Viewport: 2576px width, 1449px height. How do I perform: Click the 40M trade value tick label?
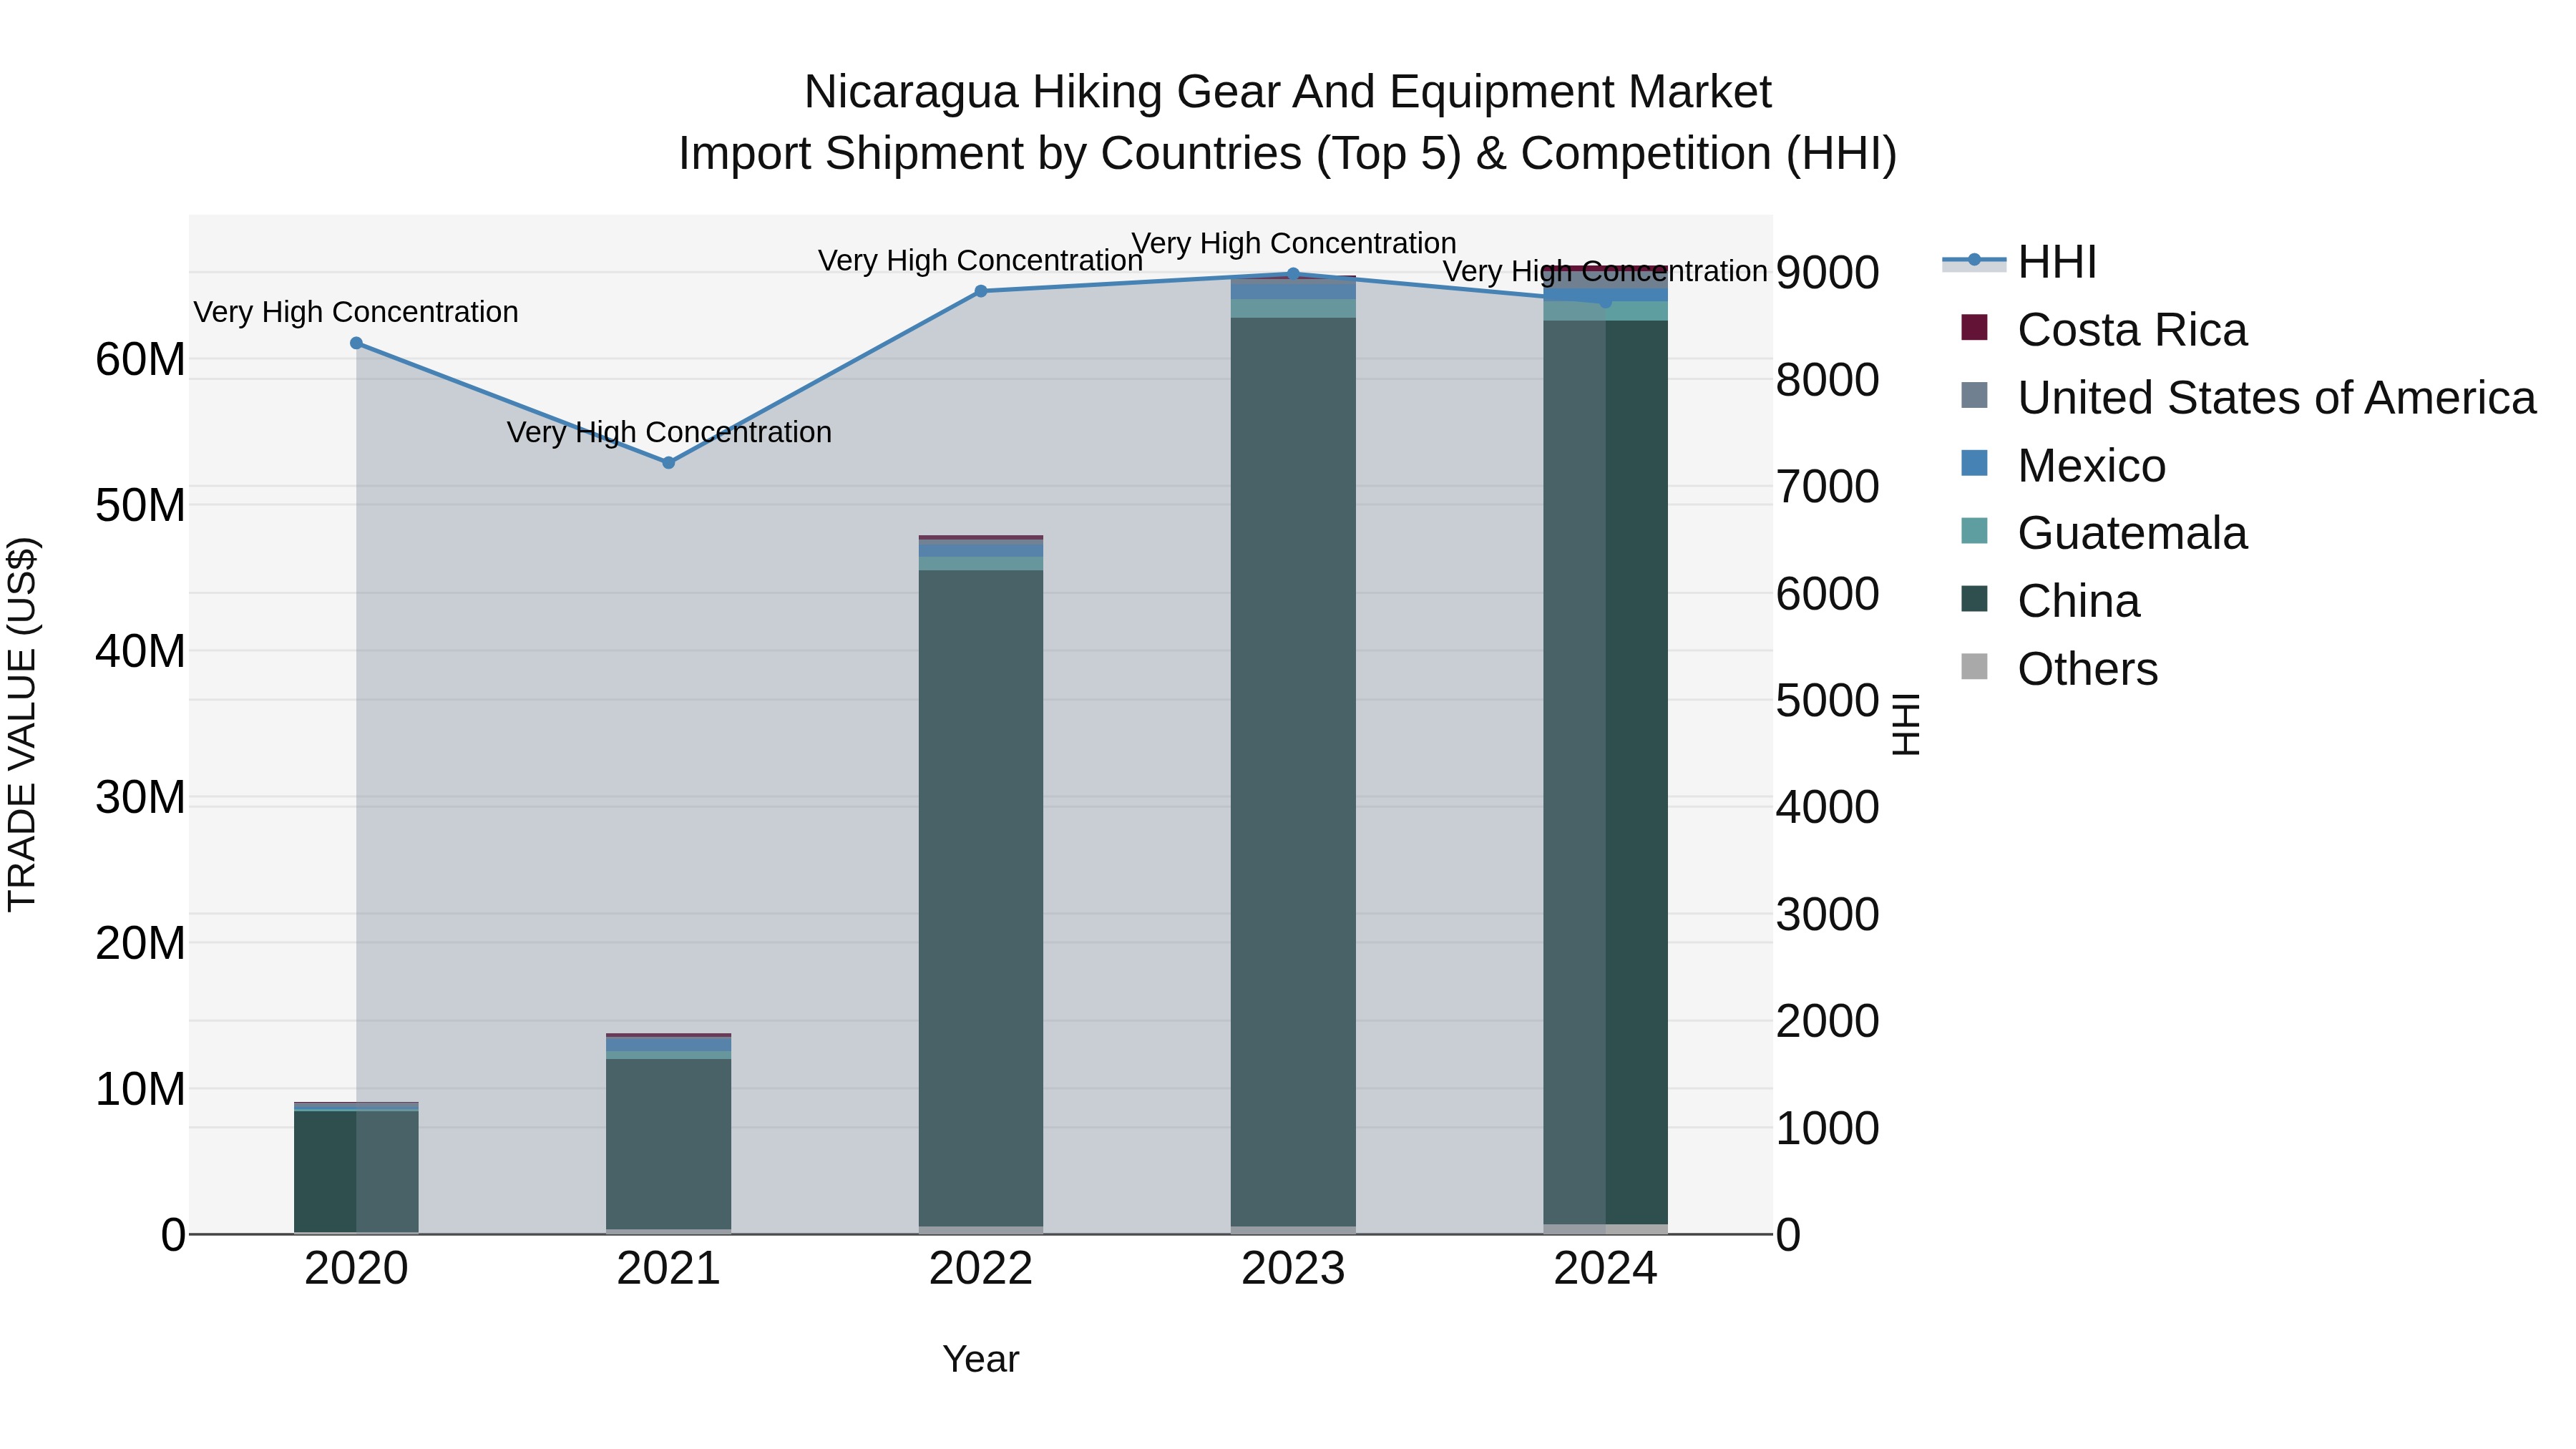pos(140,652)
